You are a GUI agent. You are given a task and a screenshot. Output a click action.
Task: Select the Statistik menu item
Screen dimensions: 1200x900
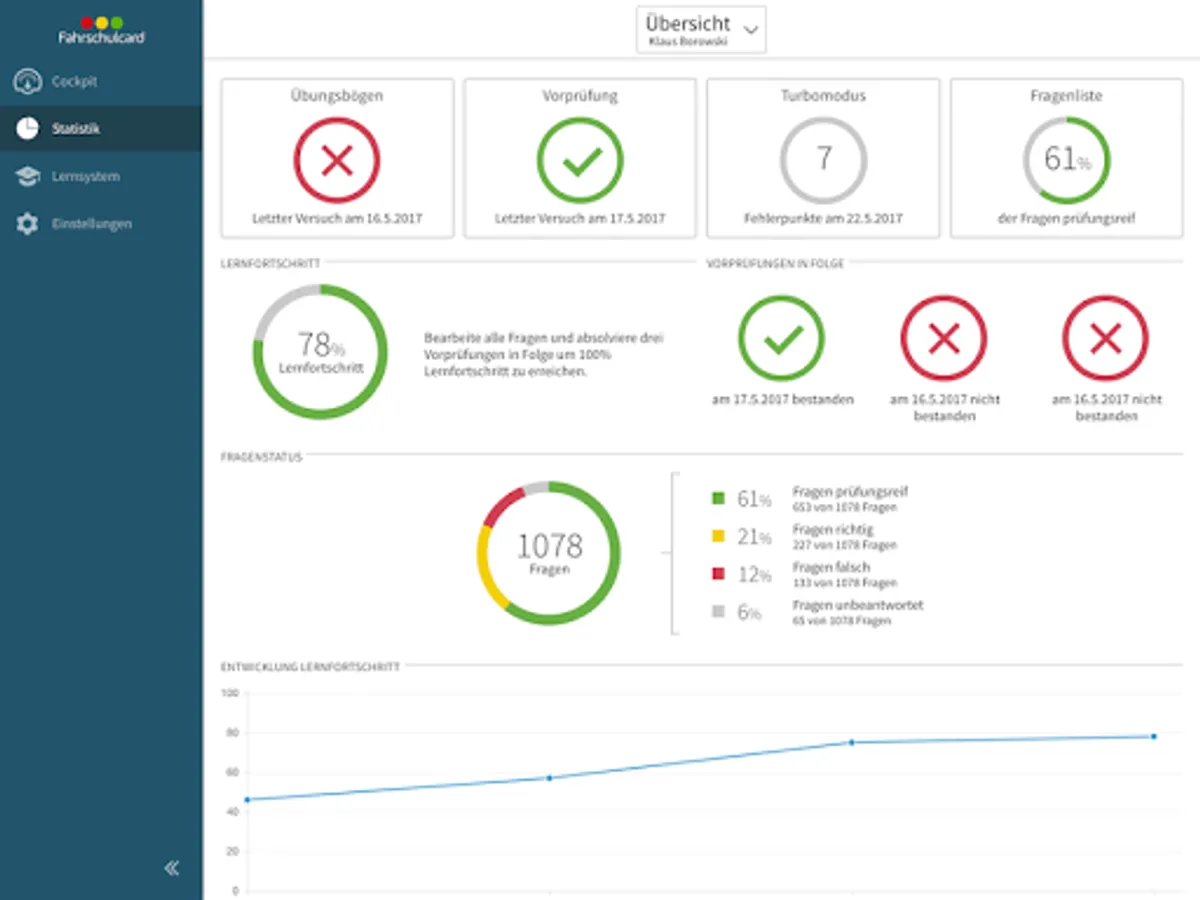(x=101, y=129)
